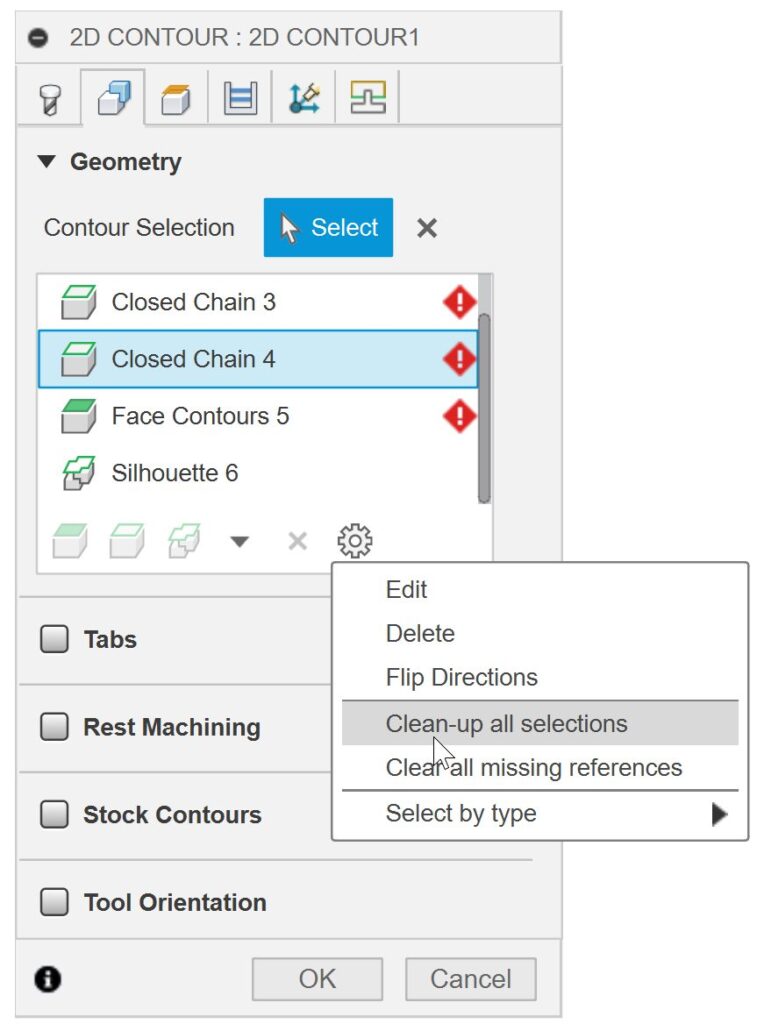Enable the Tabs checkbox

54,639
